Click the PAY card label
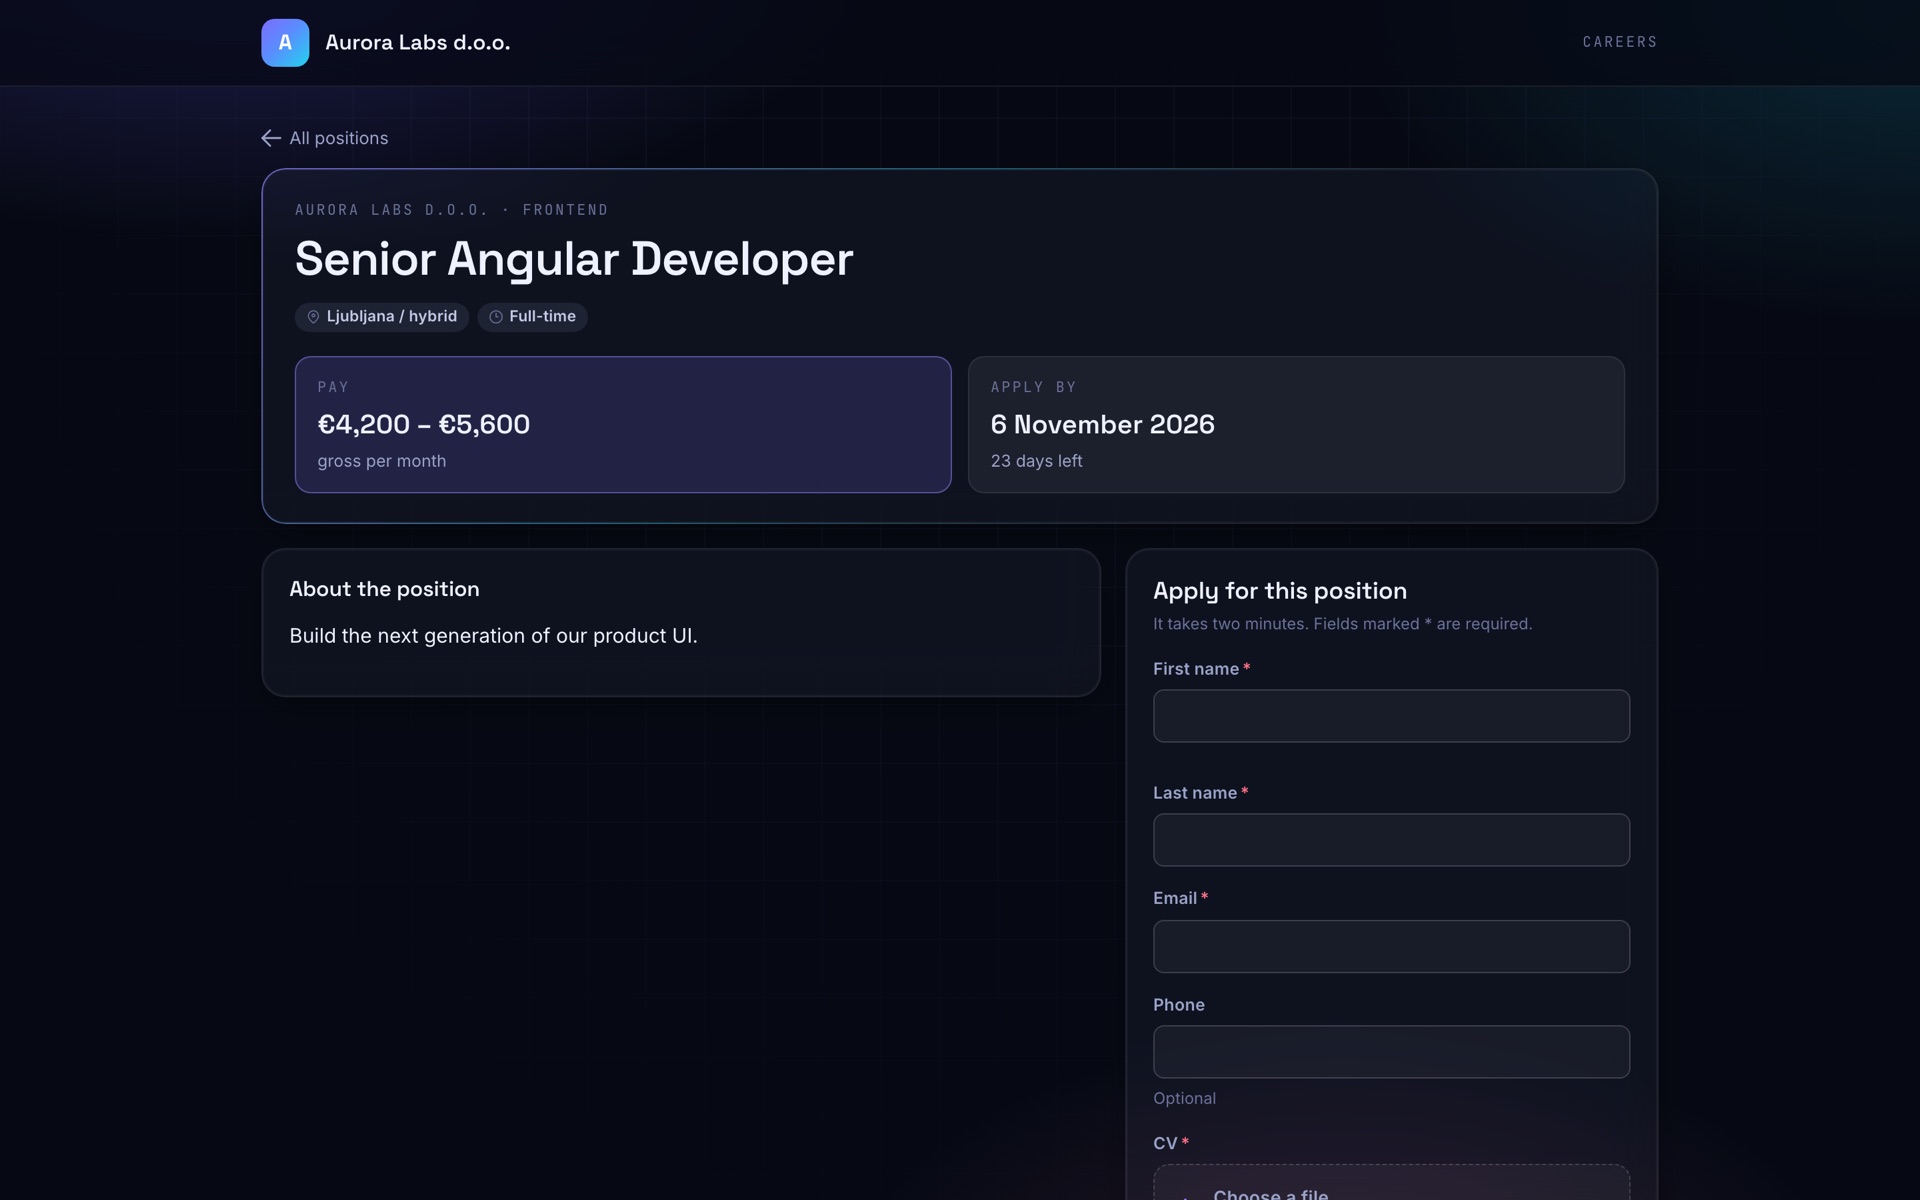Image resolution: width=1920 pixels, height=1200 pixels. coord(333,387)
